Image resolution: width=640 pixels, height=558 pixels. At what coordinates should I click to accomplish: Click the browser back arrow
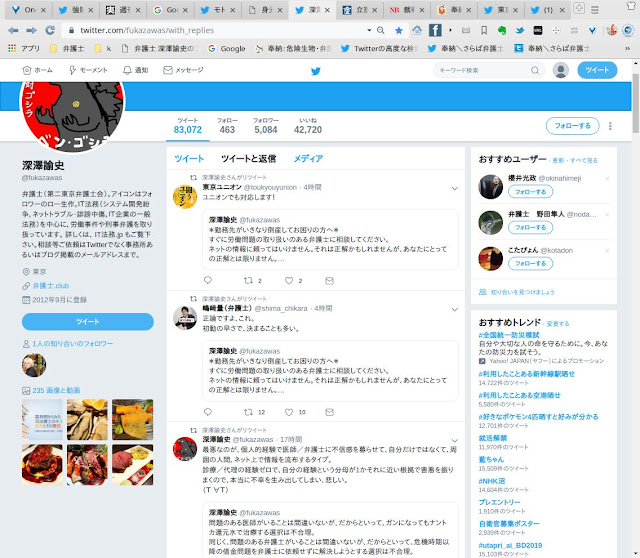click(x=13, y=30)
